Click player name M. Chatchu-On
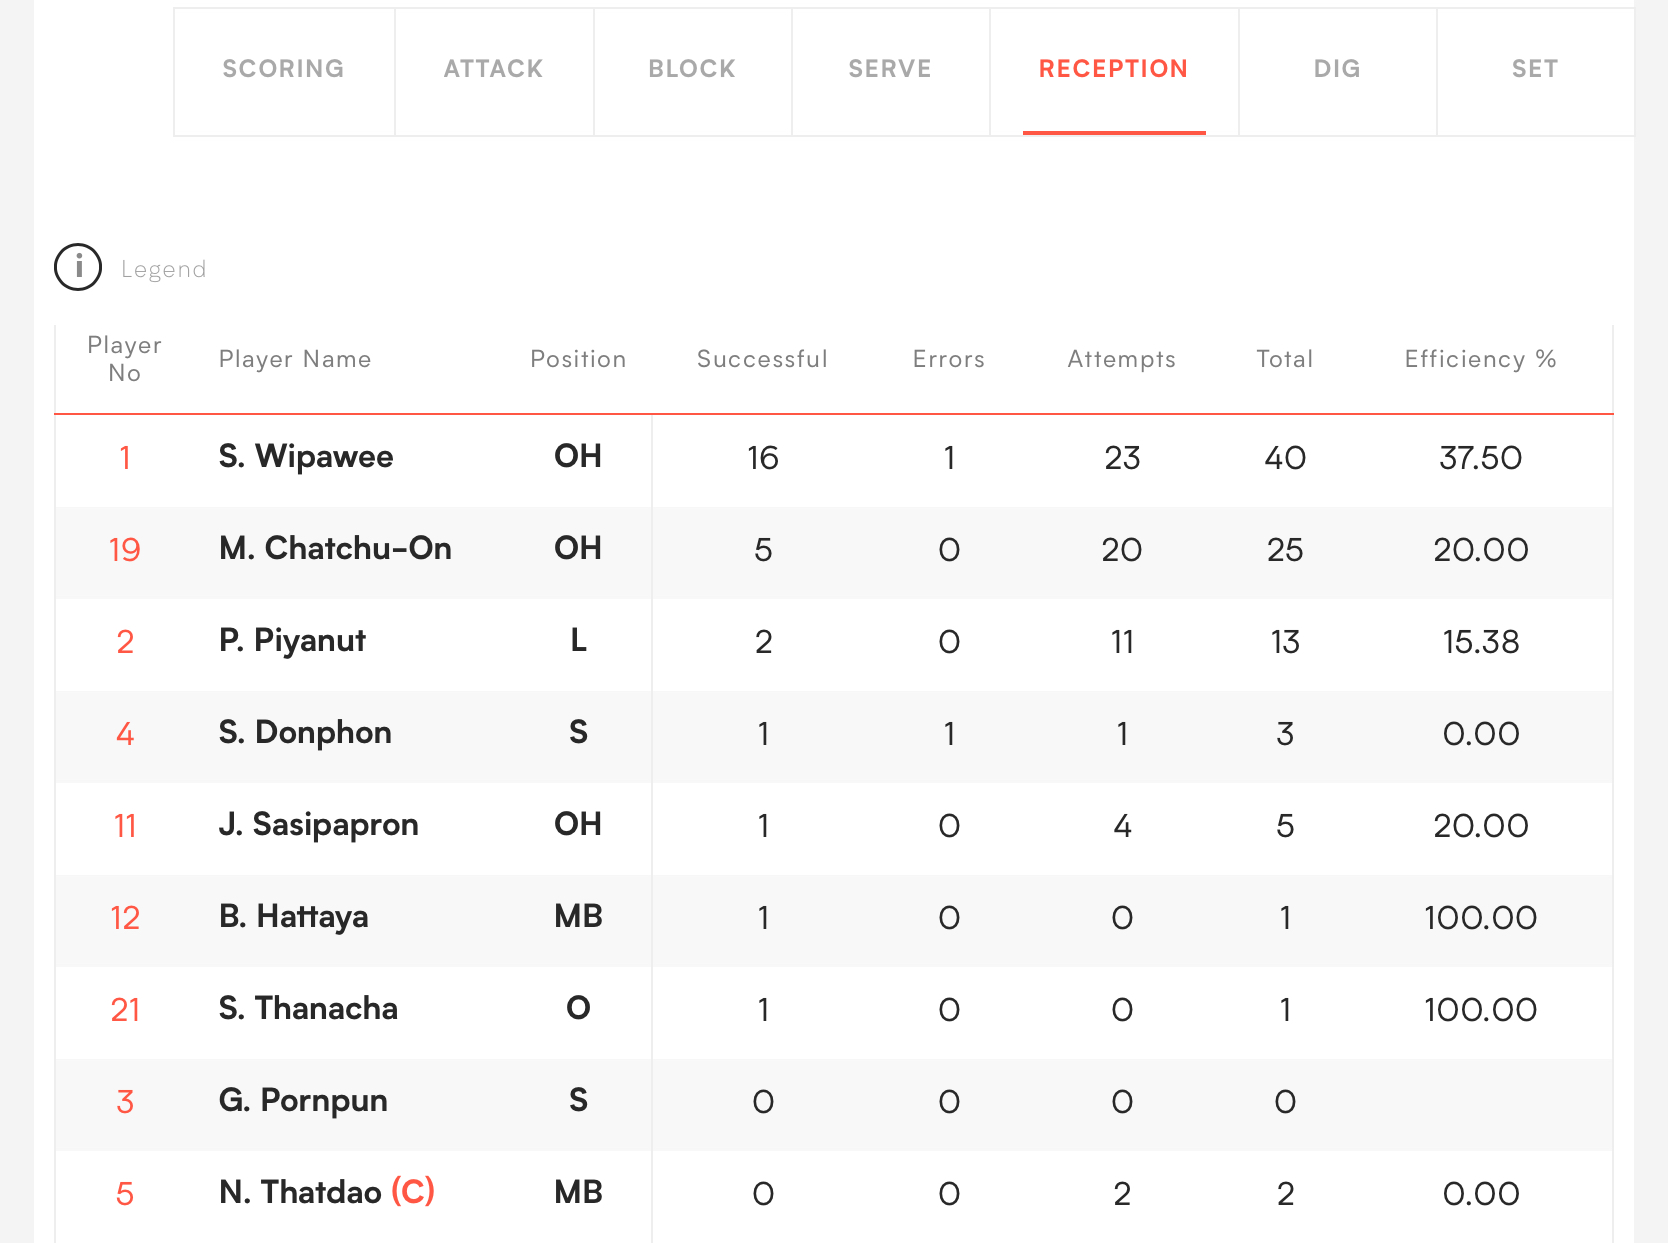This screenshot has width=1668, height=1243. coord(335,549)
